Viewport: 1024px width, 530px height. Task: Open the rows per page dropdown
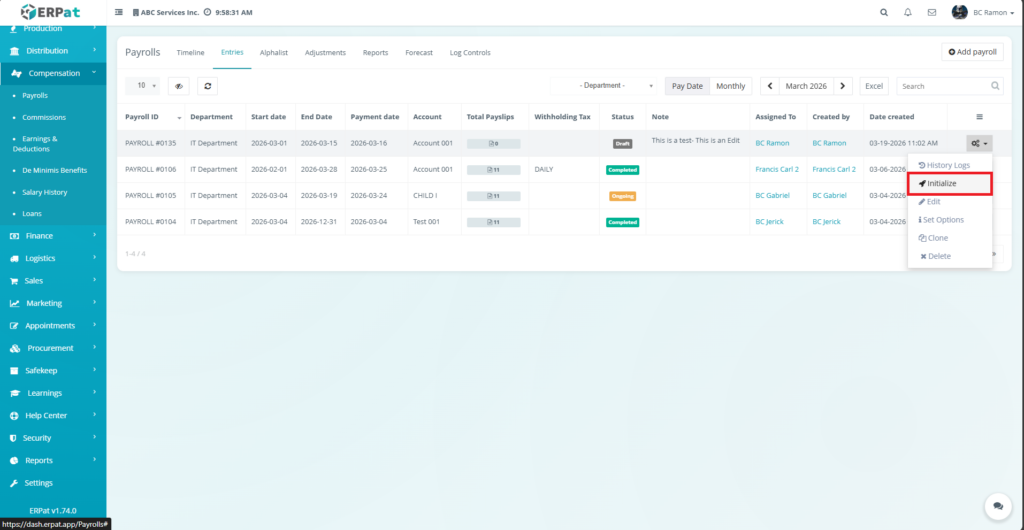[x=146, y=86]
